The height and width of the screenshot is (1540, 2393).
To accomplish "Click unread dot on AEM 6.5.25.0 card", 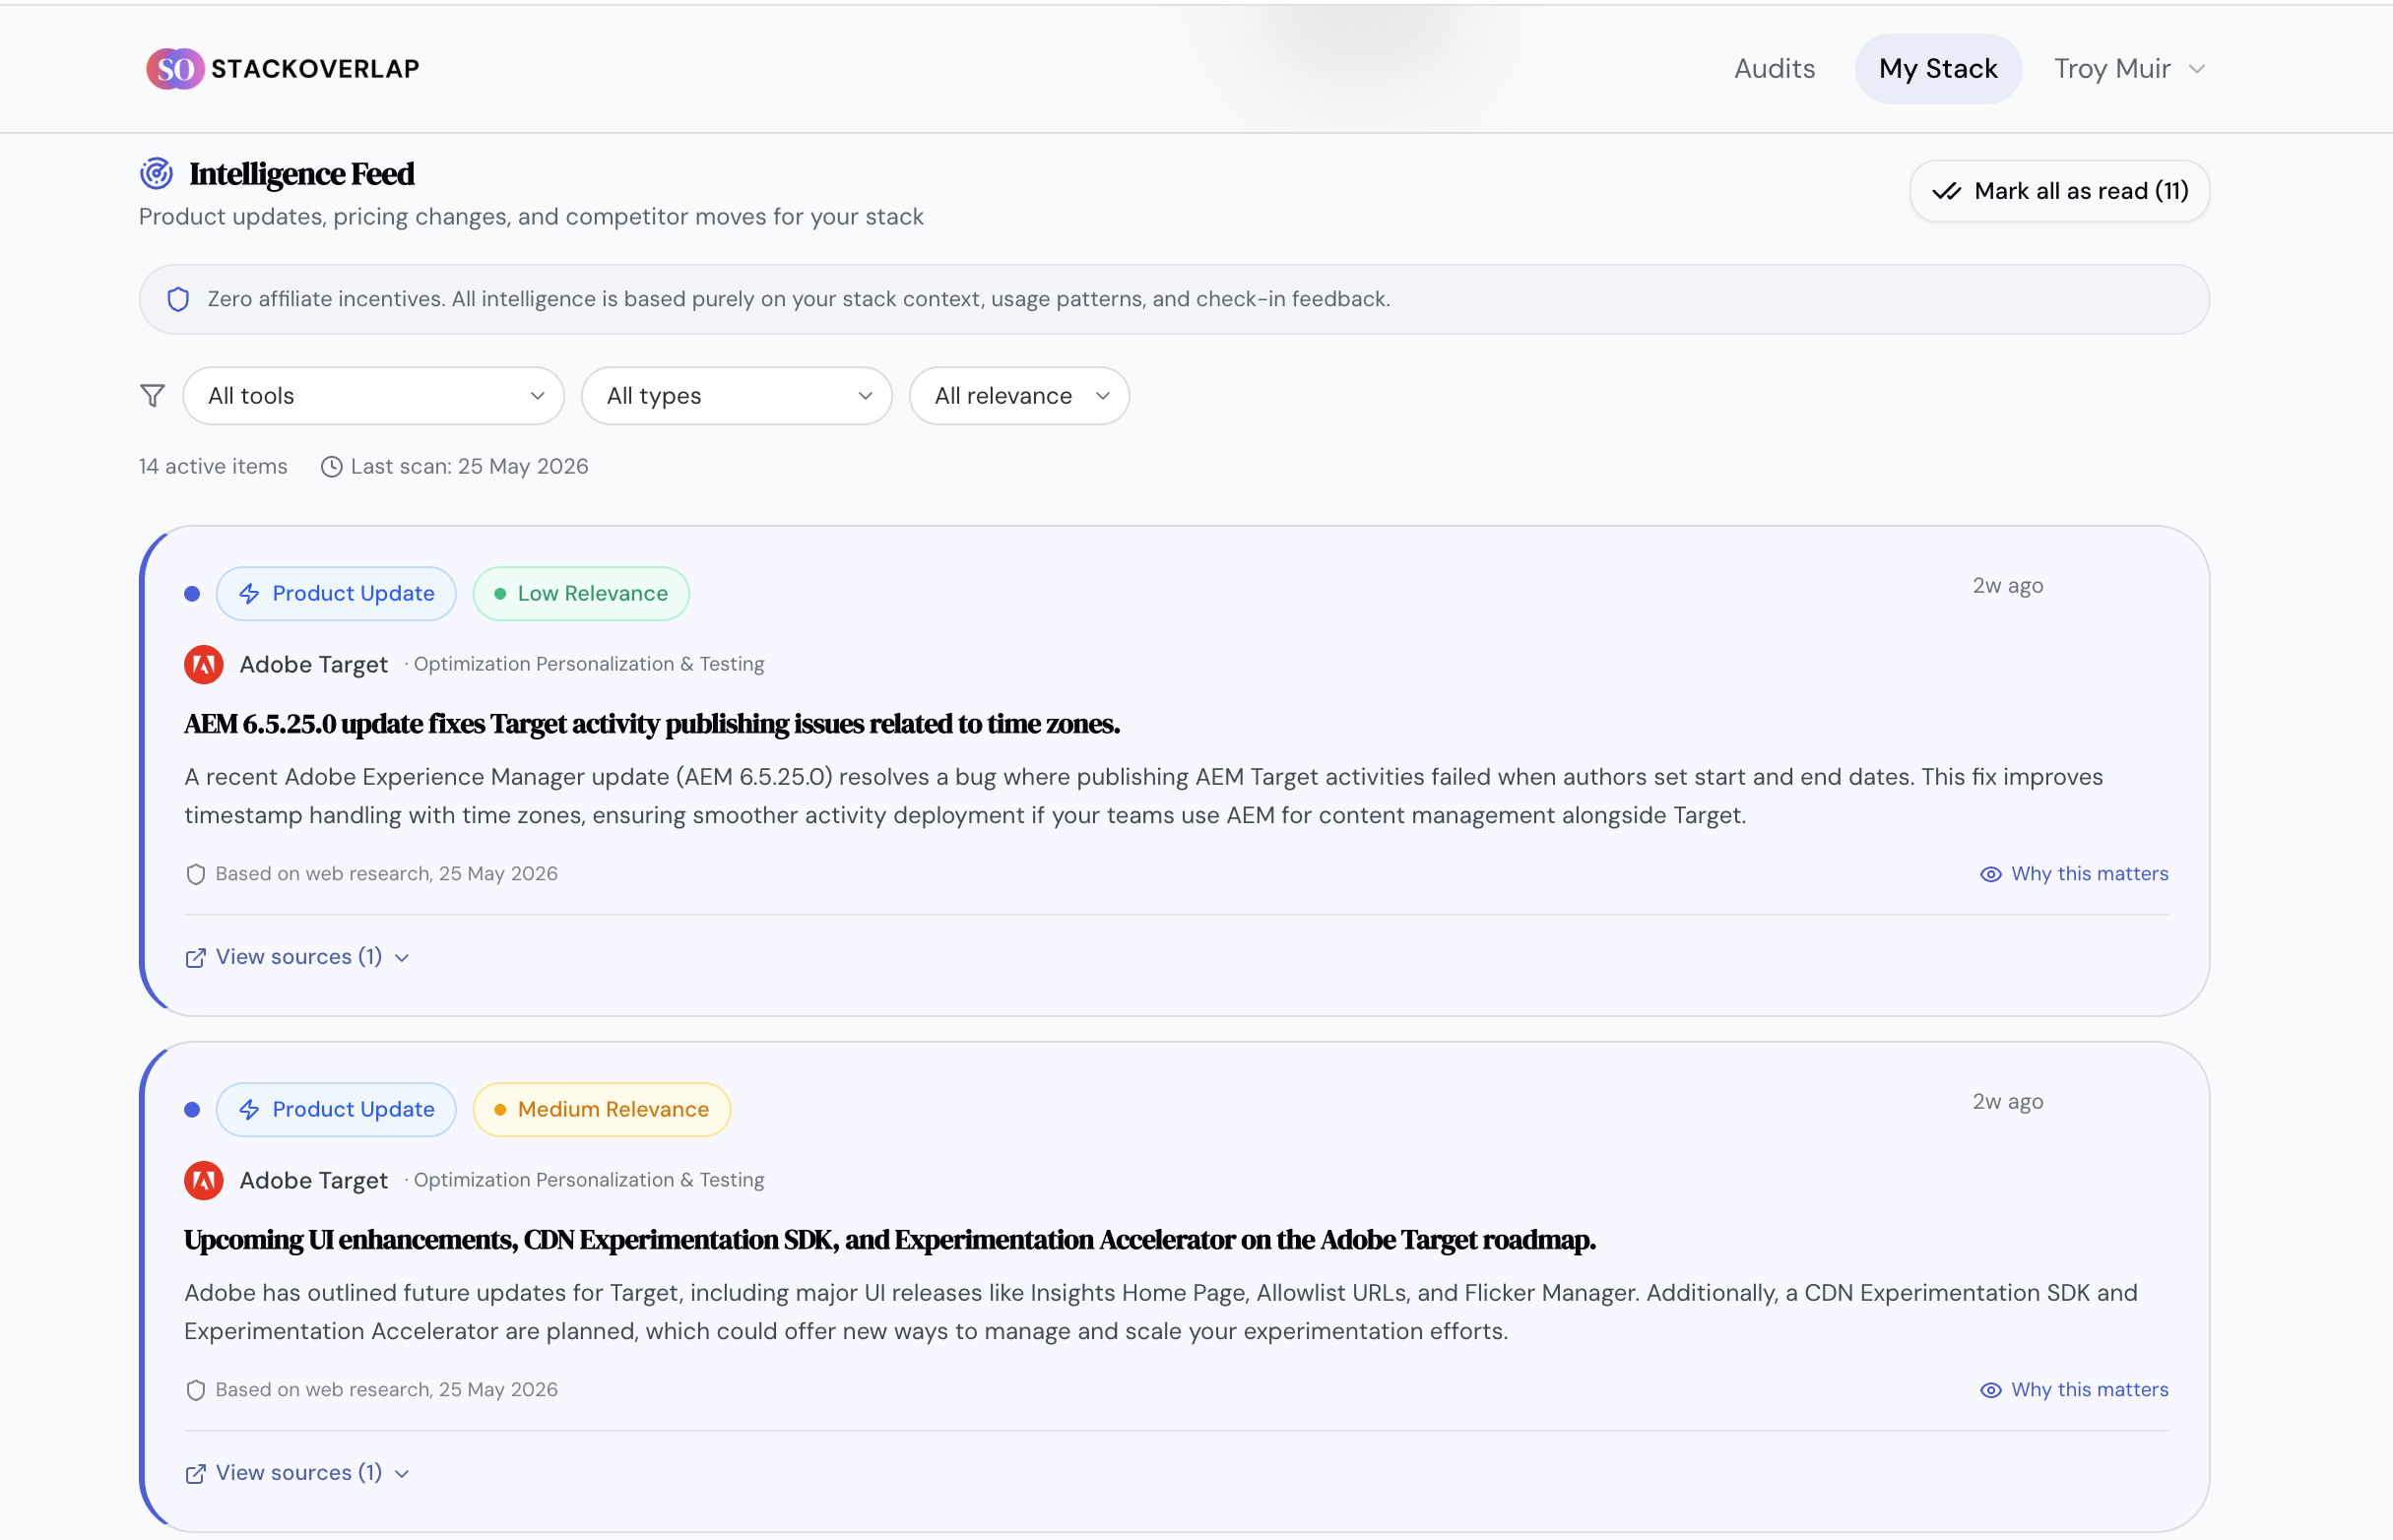I will [192, 594].
